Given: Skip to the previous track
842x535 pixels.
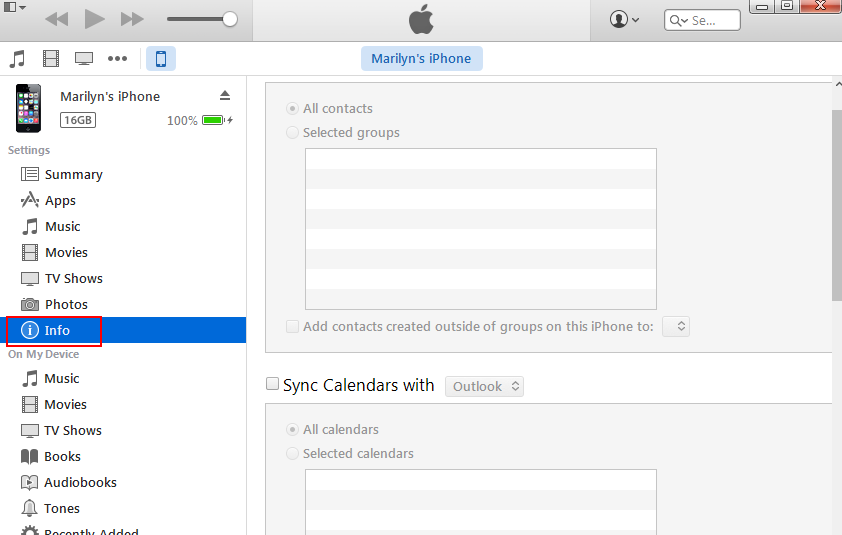Looking at the screenshot, I should [x=57, y=19].
